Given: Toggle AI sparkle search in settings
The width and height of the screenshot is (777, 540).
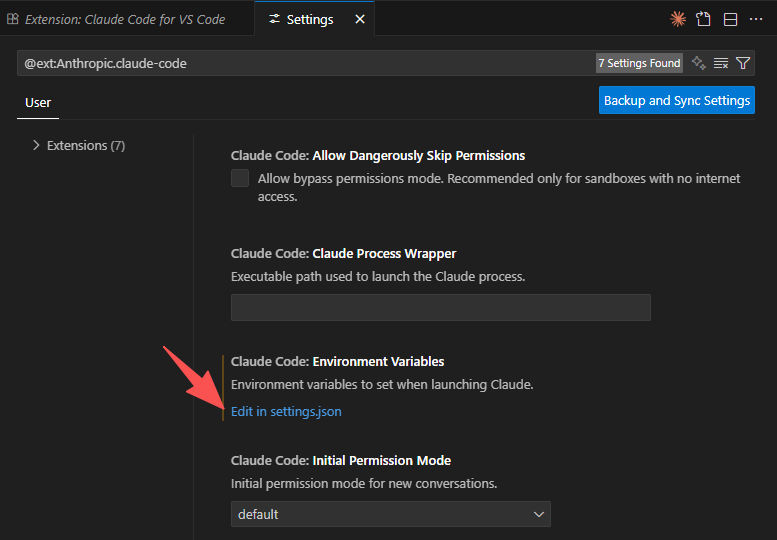Looking at the screenshot, I should 699,63.
